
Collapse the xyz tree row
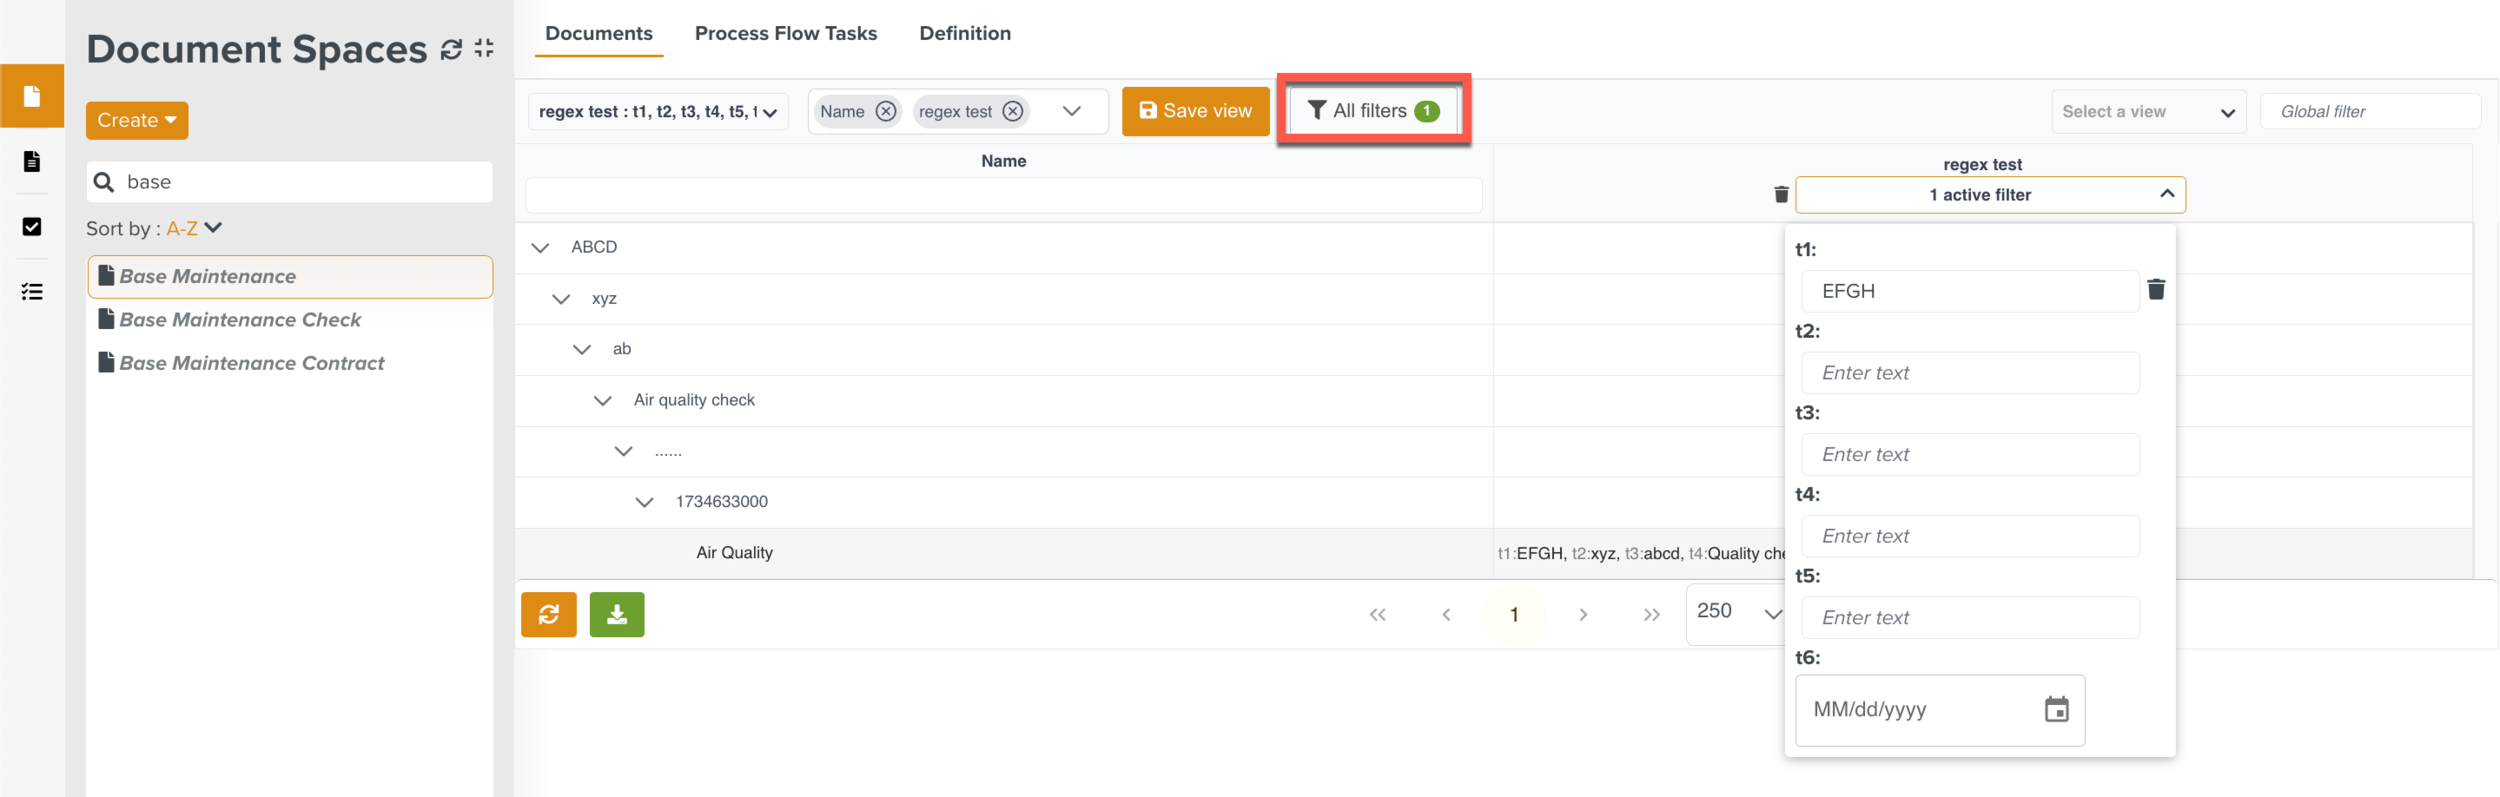click(x=561, y=299)
